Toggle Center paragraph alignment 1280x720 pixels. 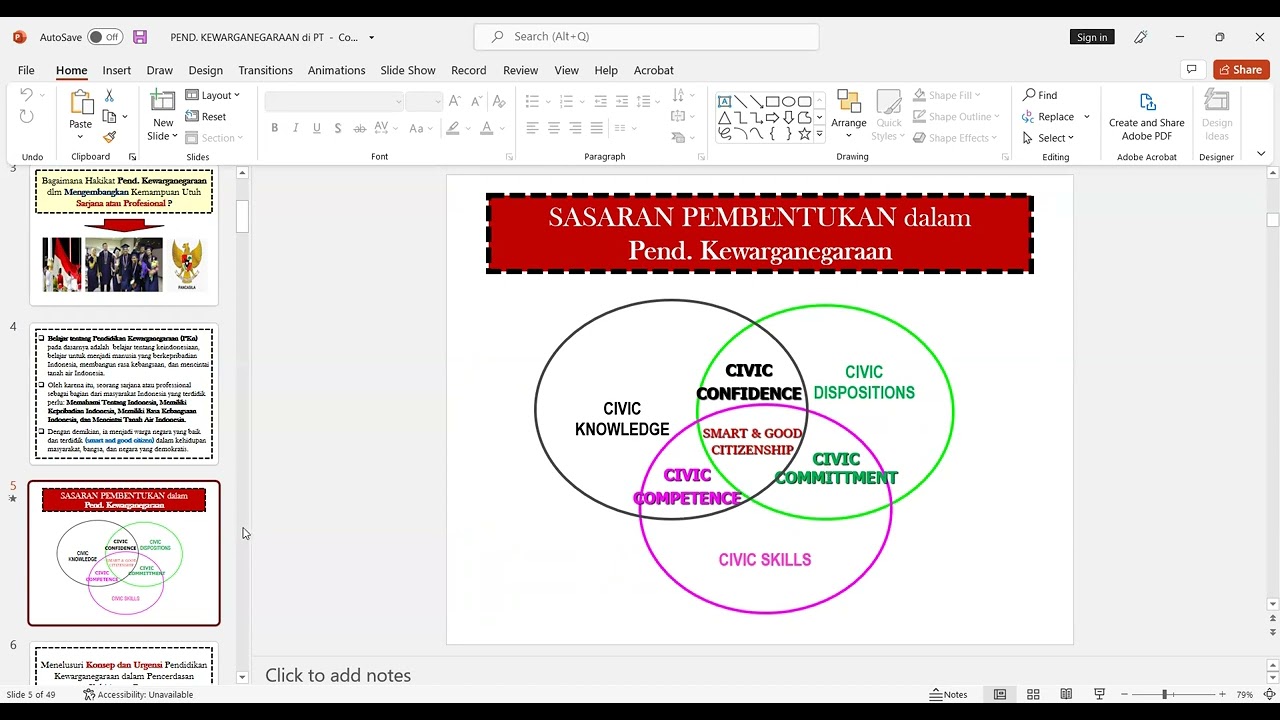554,128
